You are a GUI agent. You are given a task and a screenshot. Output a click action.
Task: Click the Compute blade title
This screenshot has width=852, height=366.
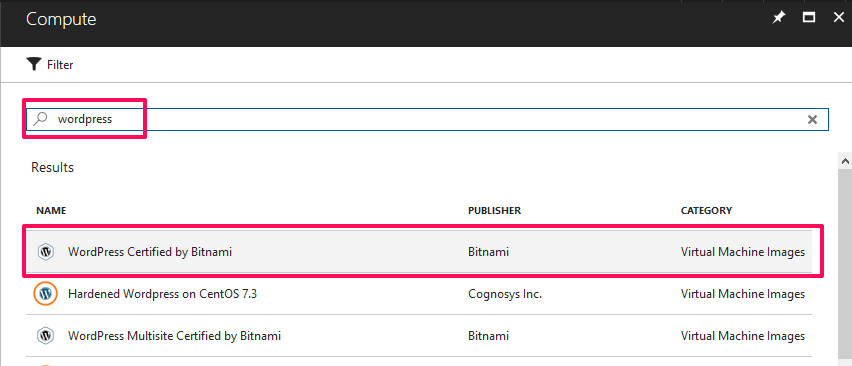[61, 19]
